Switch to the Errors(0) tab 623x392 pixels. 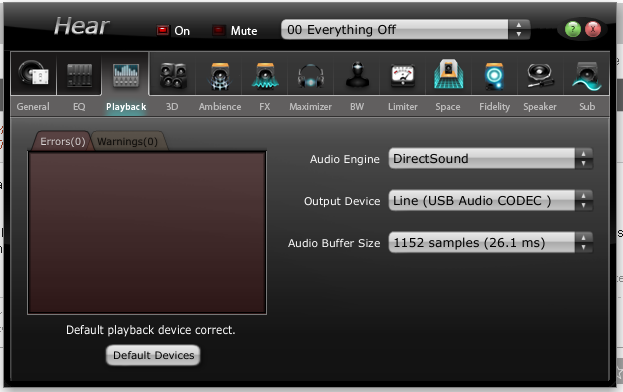[x=62, y=141]
